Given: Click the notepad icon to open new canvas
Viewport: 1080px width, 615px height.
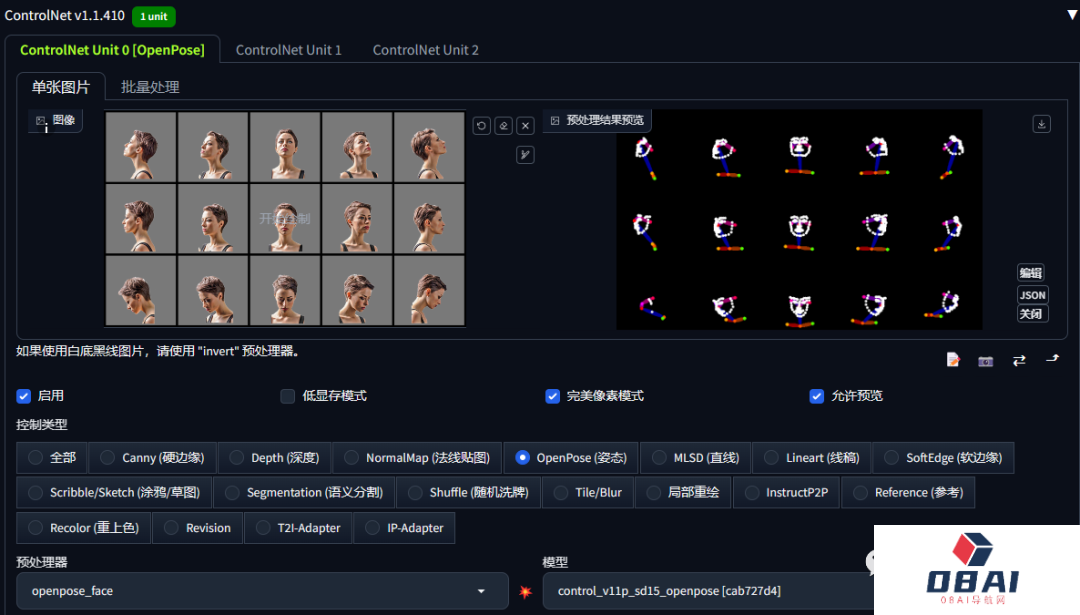Looking at the screenshot, I should pyautogui.click(x=953, y=360).
